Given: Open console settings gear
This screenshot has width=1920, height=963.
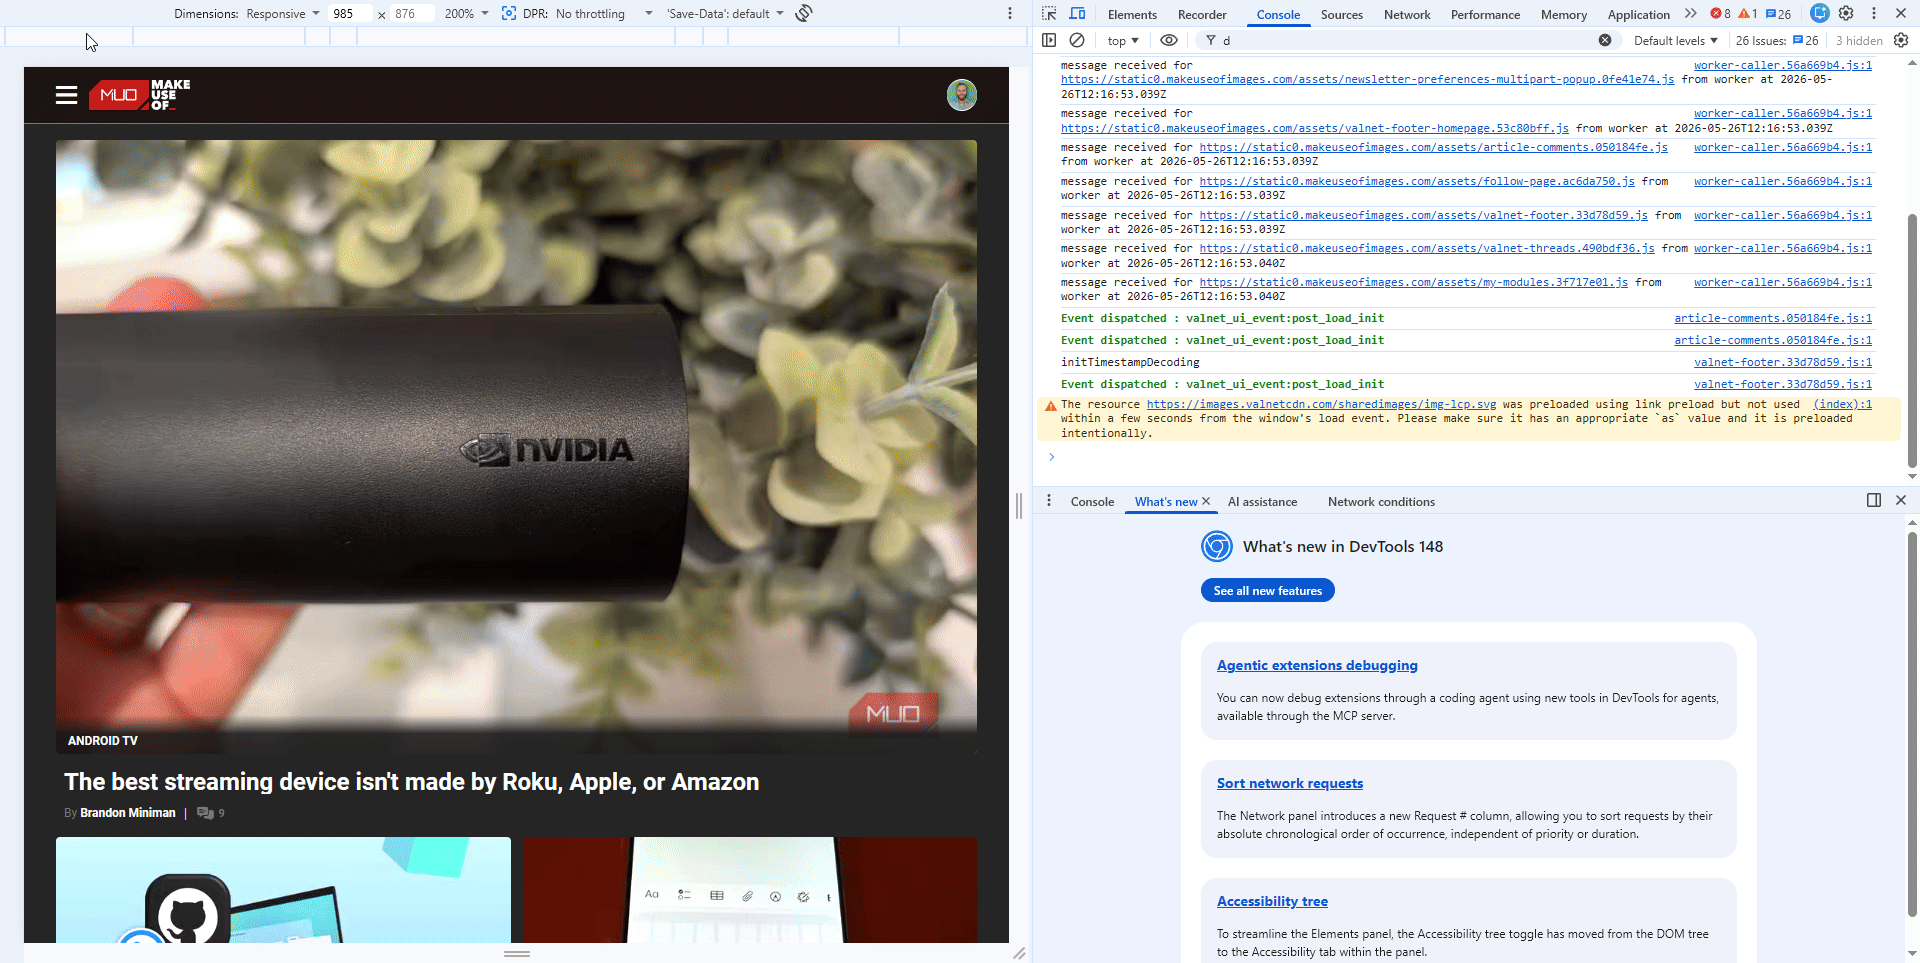Looking at the screenshot, I should point(1901,40).
